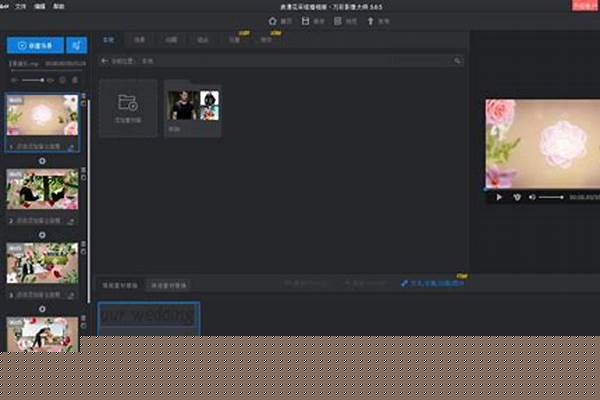Click the blue new-scene button with the plus icon
Screen dimensions: 600x400
[x=35, y=46]
